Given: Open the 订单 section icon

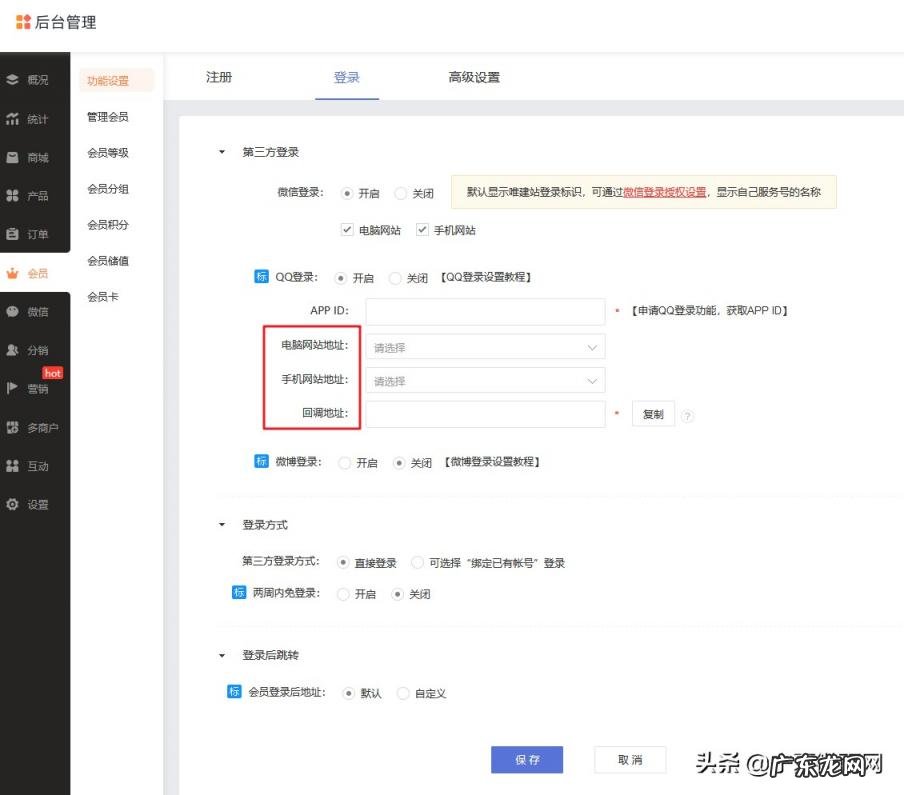Looking at the screenshot, I should [30, 234].
